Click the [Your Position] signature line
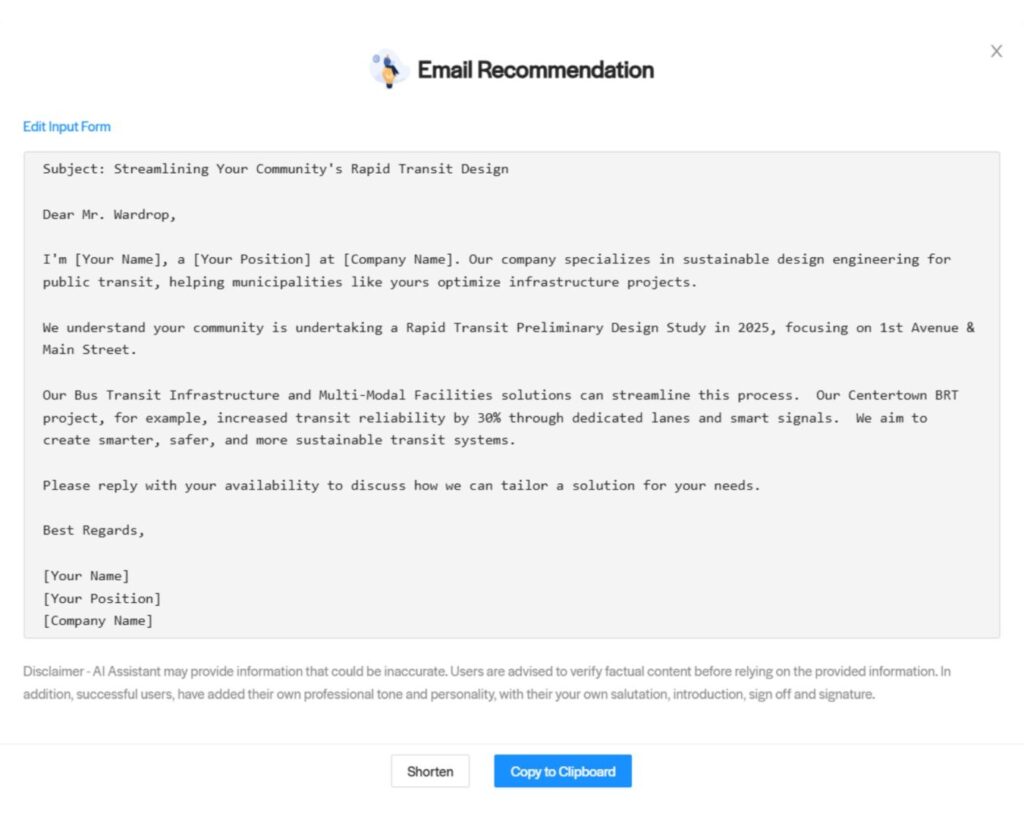This screenshot has width=1024, height=819. pos(101,598)
